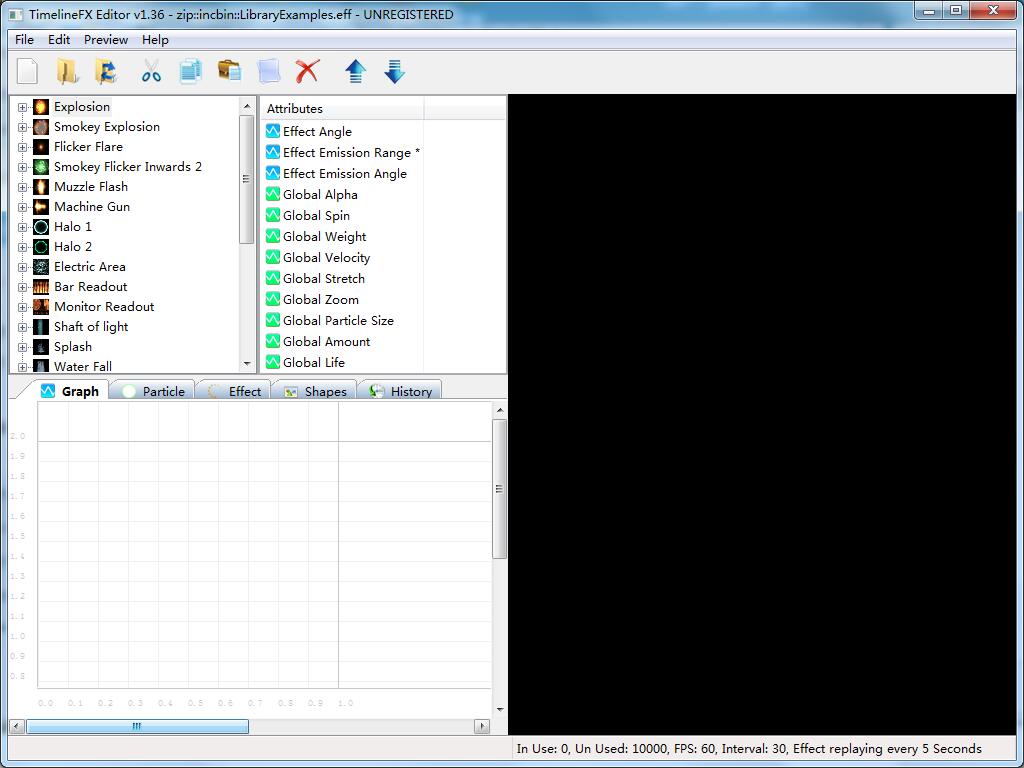This screenshot has height=768, width=1024.
Task: Expand the Flicker Flare tree node
Action: 22,148
